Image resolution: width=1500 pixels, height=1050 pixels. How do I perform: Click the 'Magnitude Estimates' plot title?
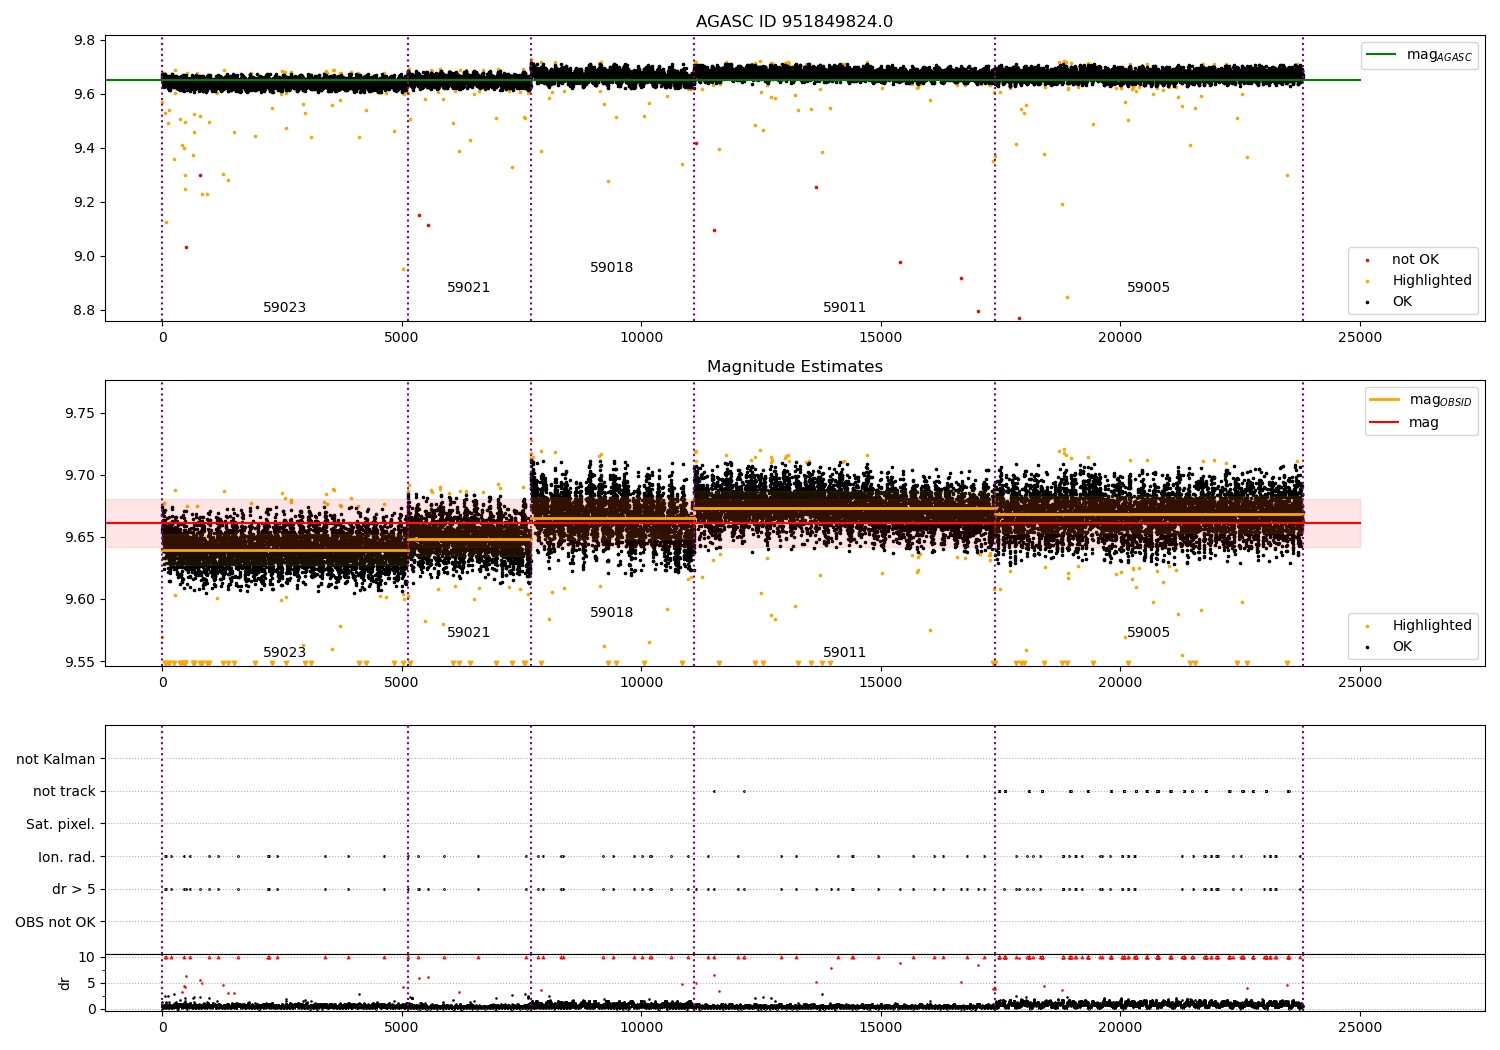[x=794, y=367]
